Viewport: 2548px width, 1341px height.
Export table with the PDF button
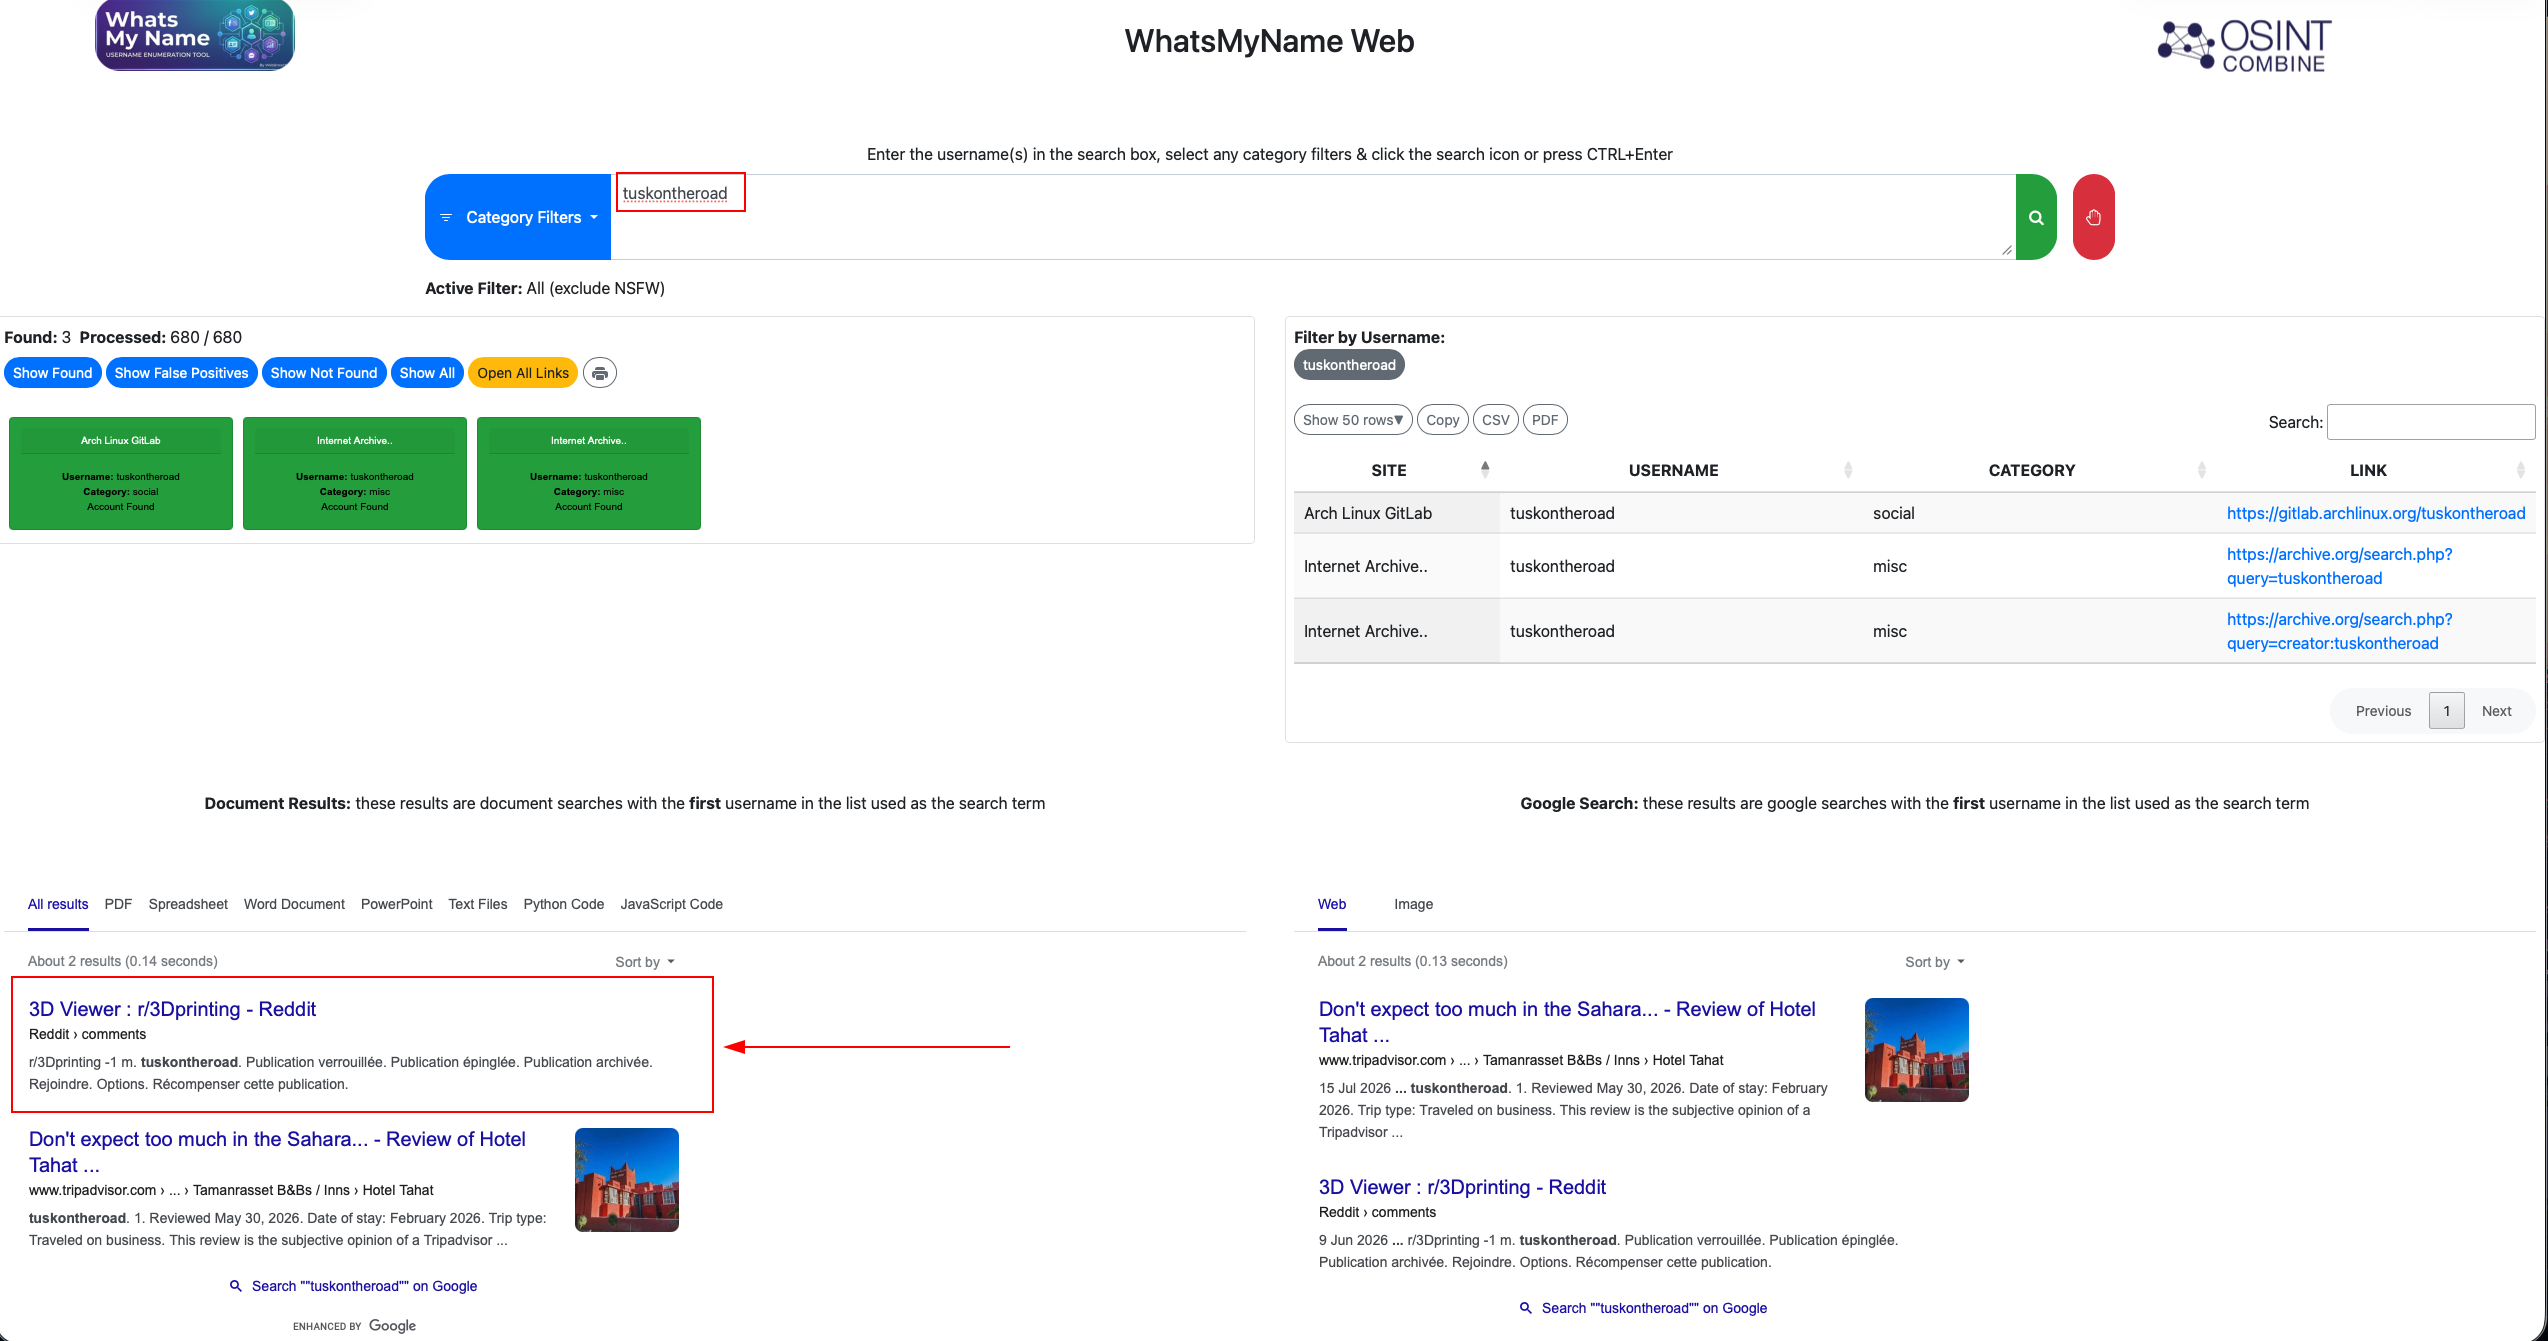point(1545,420)
